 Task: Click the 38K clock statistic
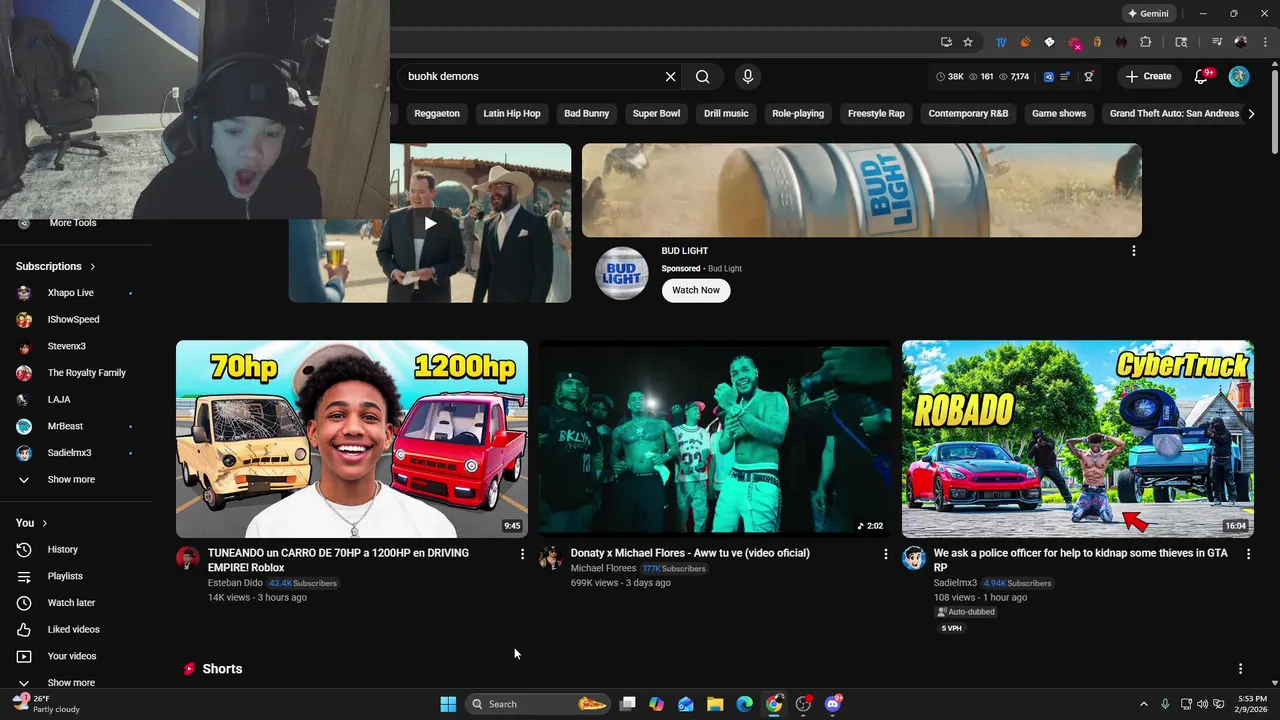950,76
